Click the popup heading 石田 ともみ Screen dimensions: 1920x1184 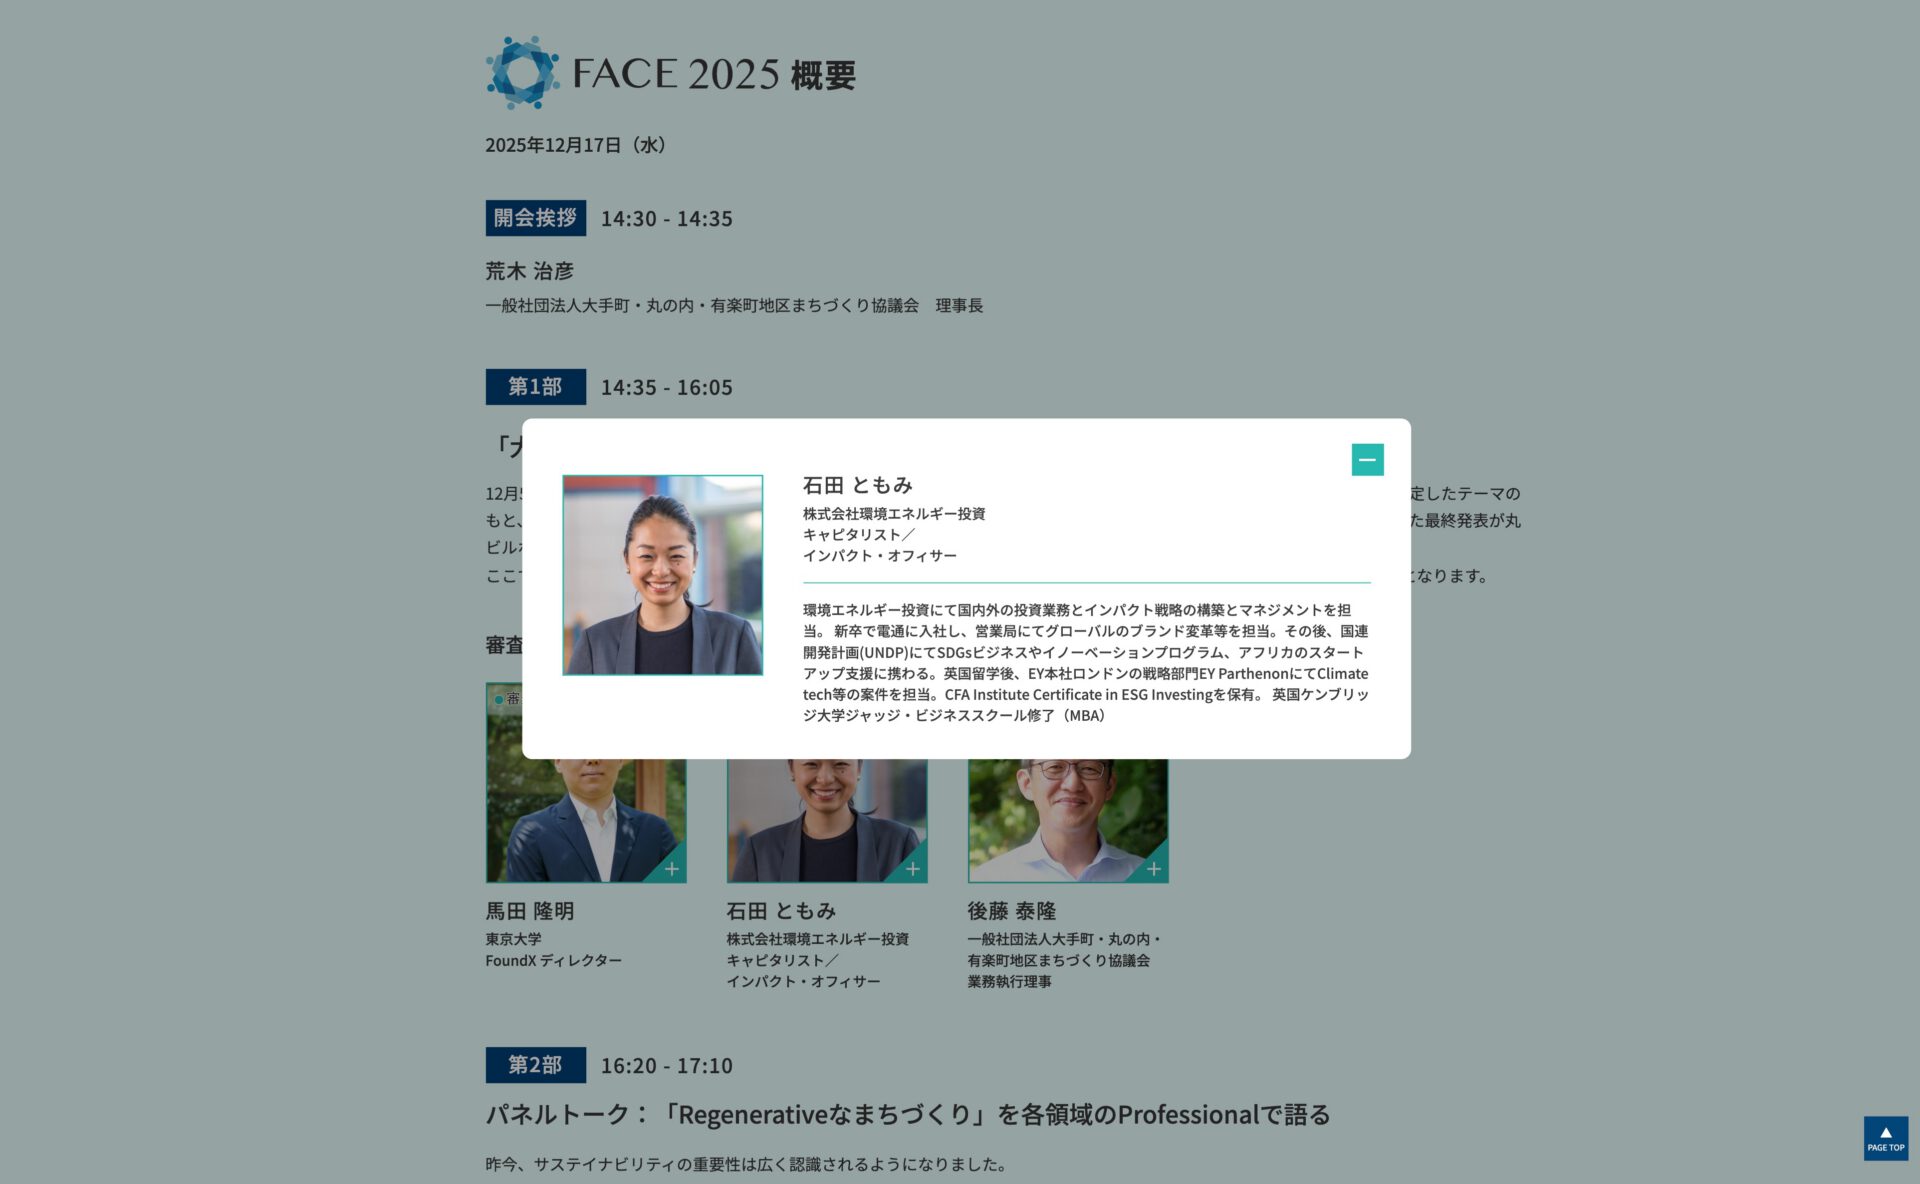858,485
